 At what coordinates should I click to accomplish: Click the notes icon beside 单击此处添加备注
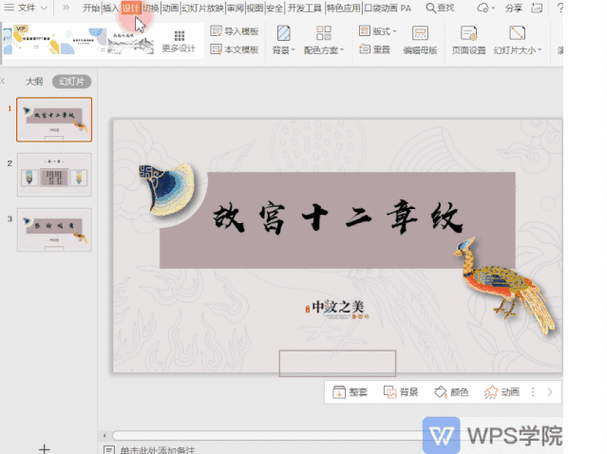[x=109, y=450]
